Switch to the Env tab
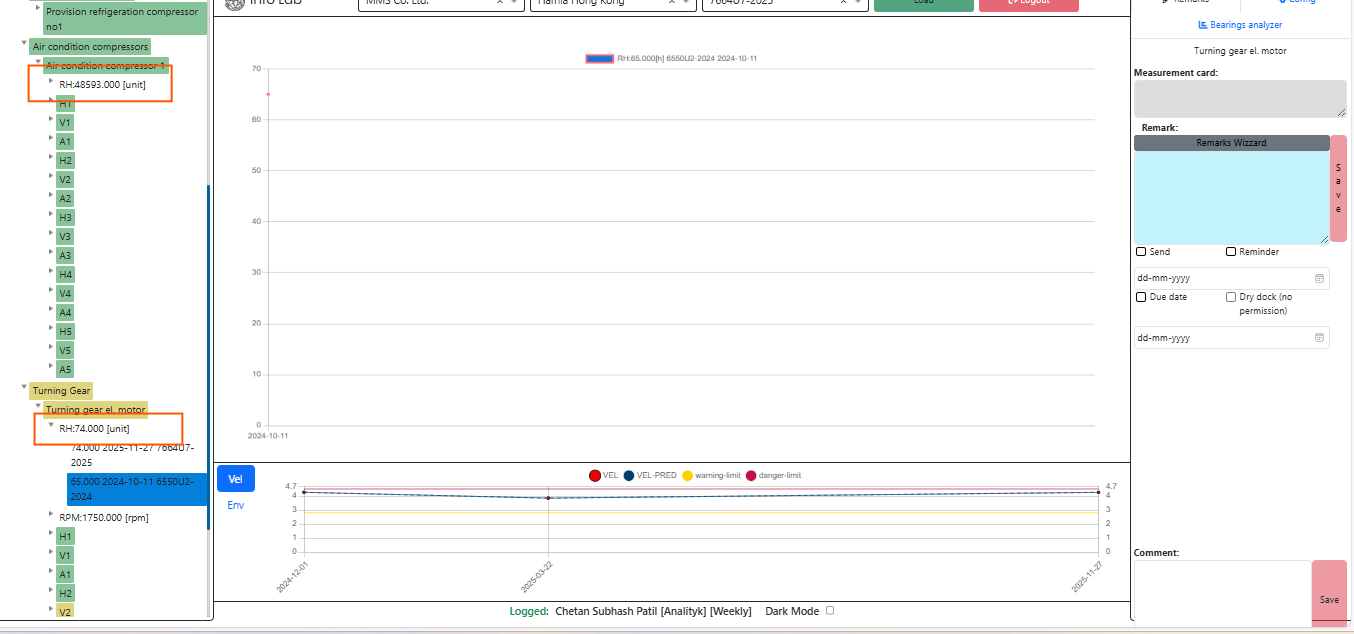 click(235, 505)
